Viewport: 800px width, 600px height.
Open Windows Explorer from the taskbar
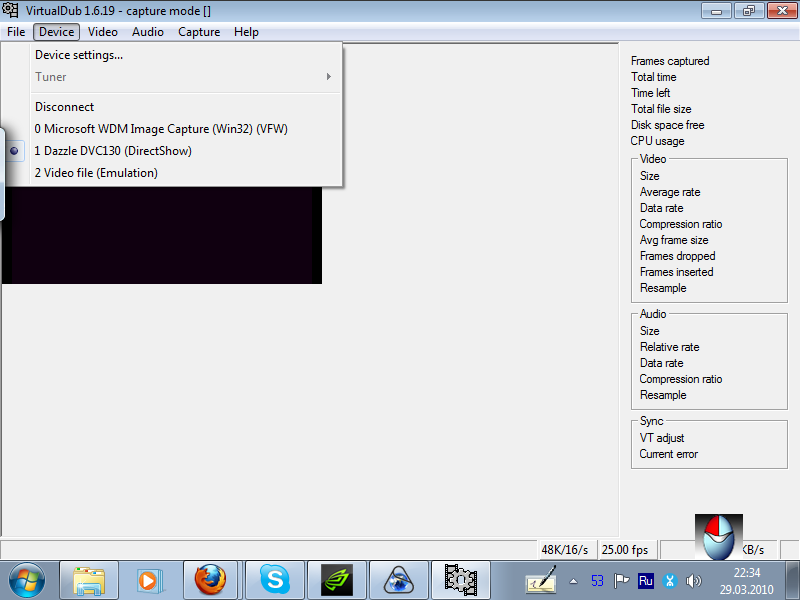pos(89,579)
